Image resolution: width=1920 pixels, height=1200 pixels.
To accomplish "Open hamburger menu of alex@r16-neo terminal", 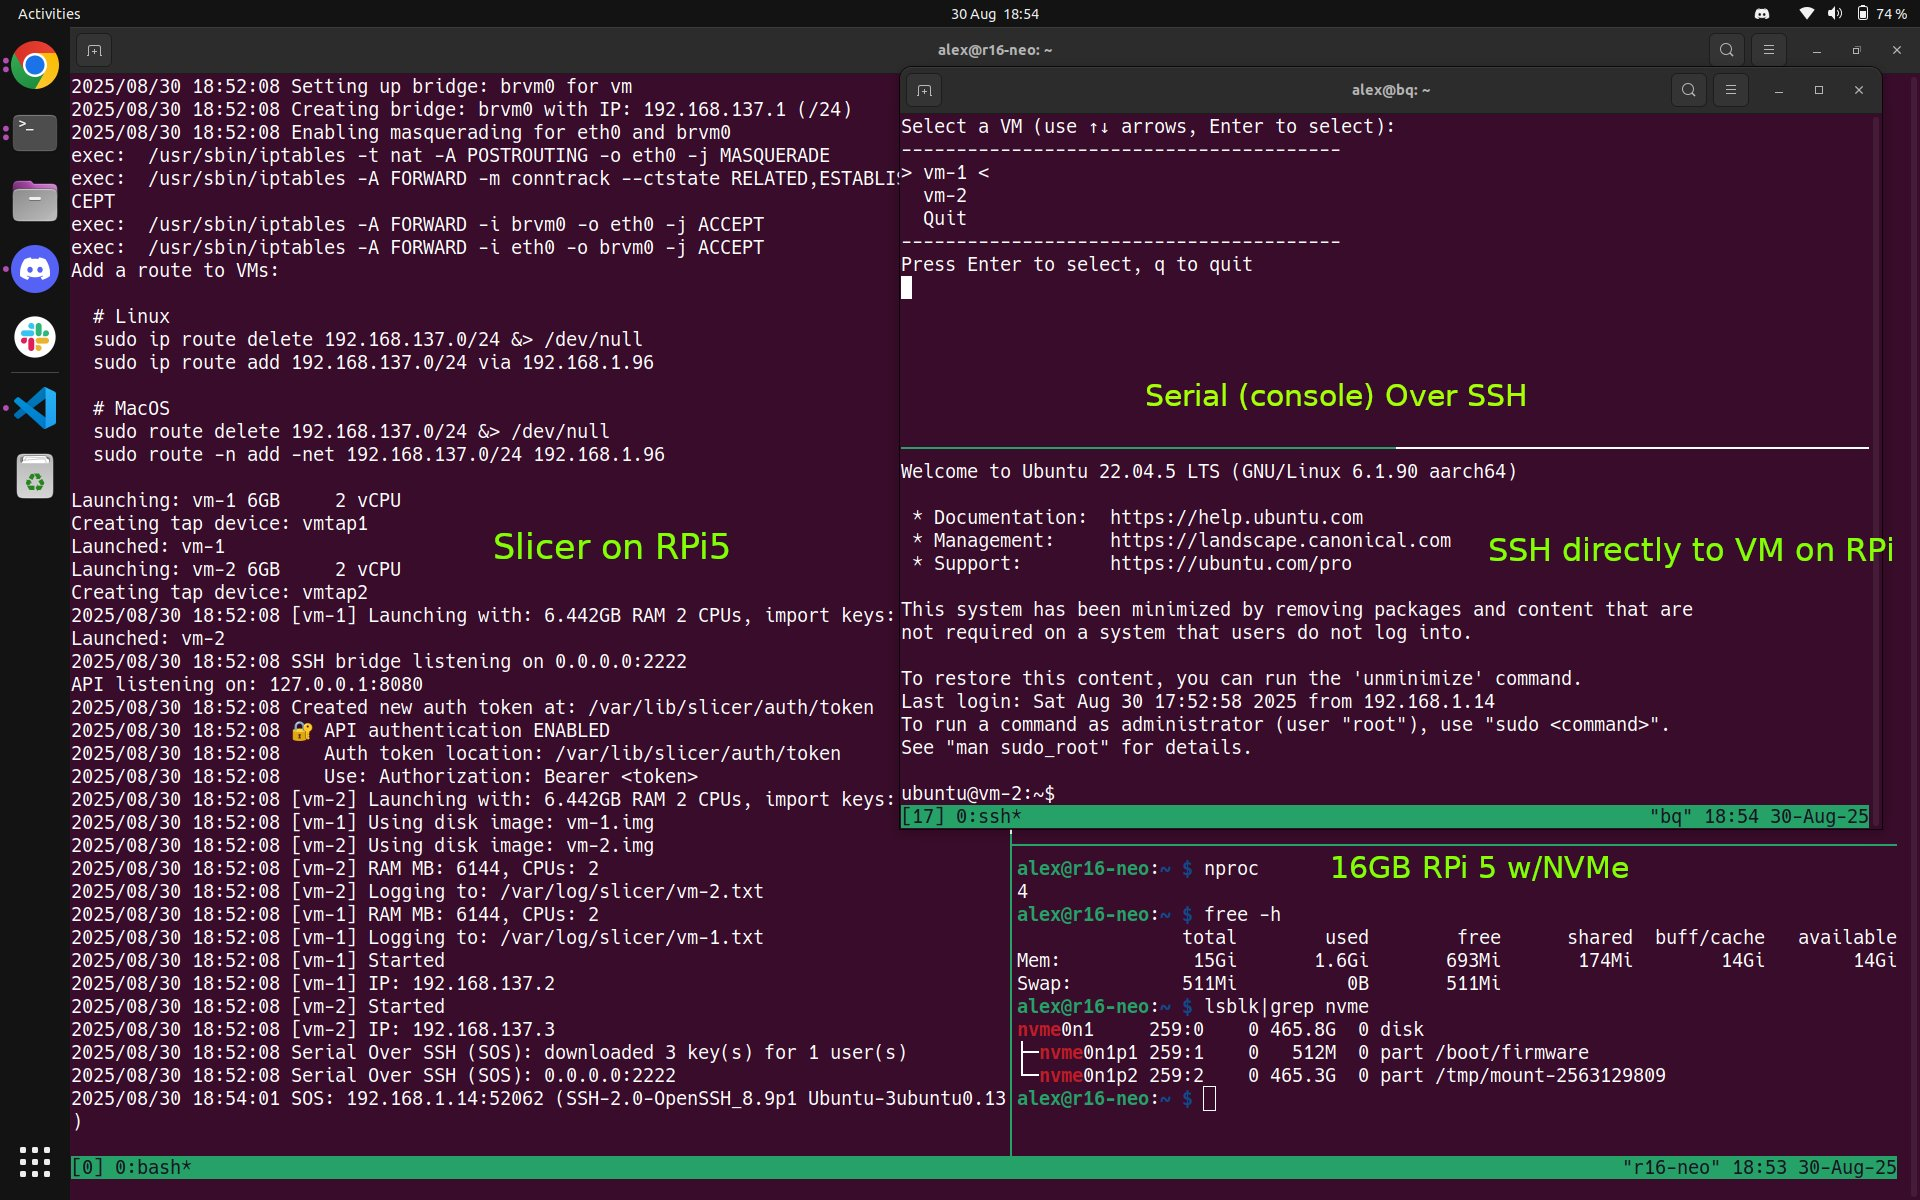I will (x=1768, y=50).
